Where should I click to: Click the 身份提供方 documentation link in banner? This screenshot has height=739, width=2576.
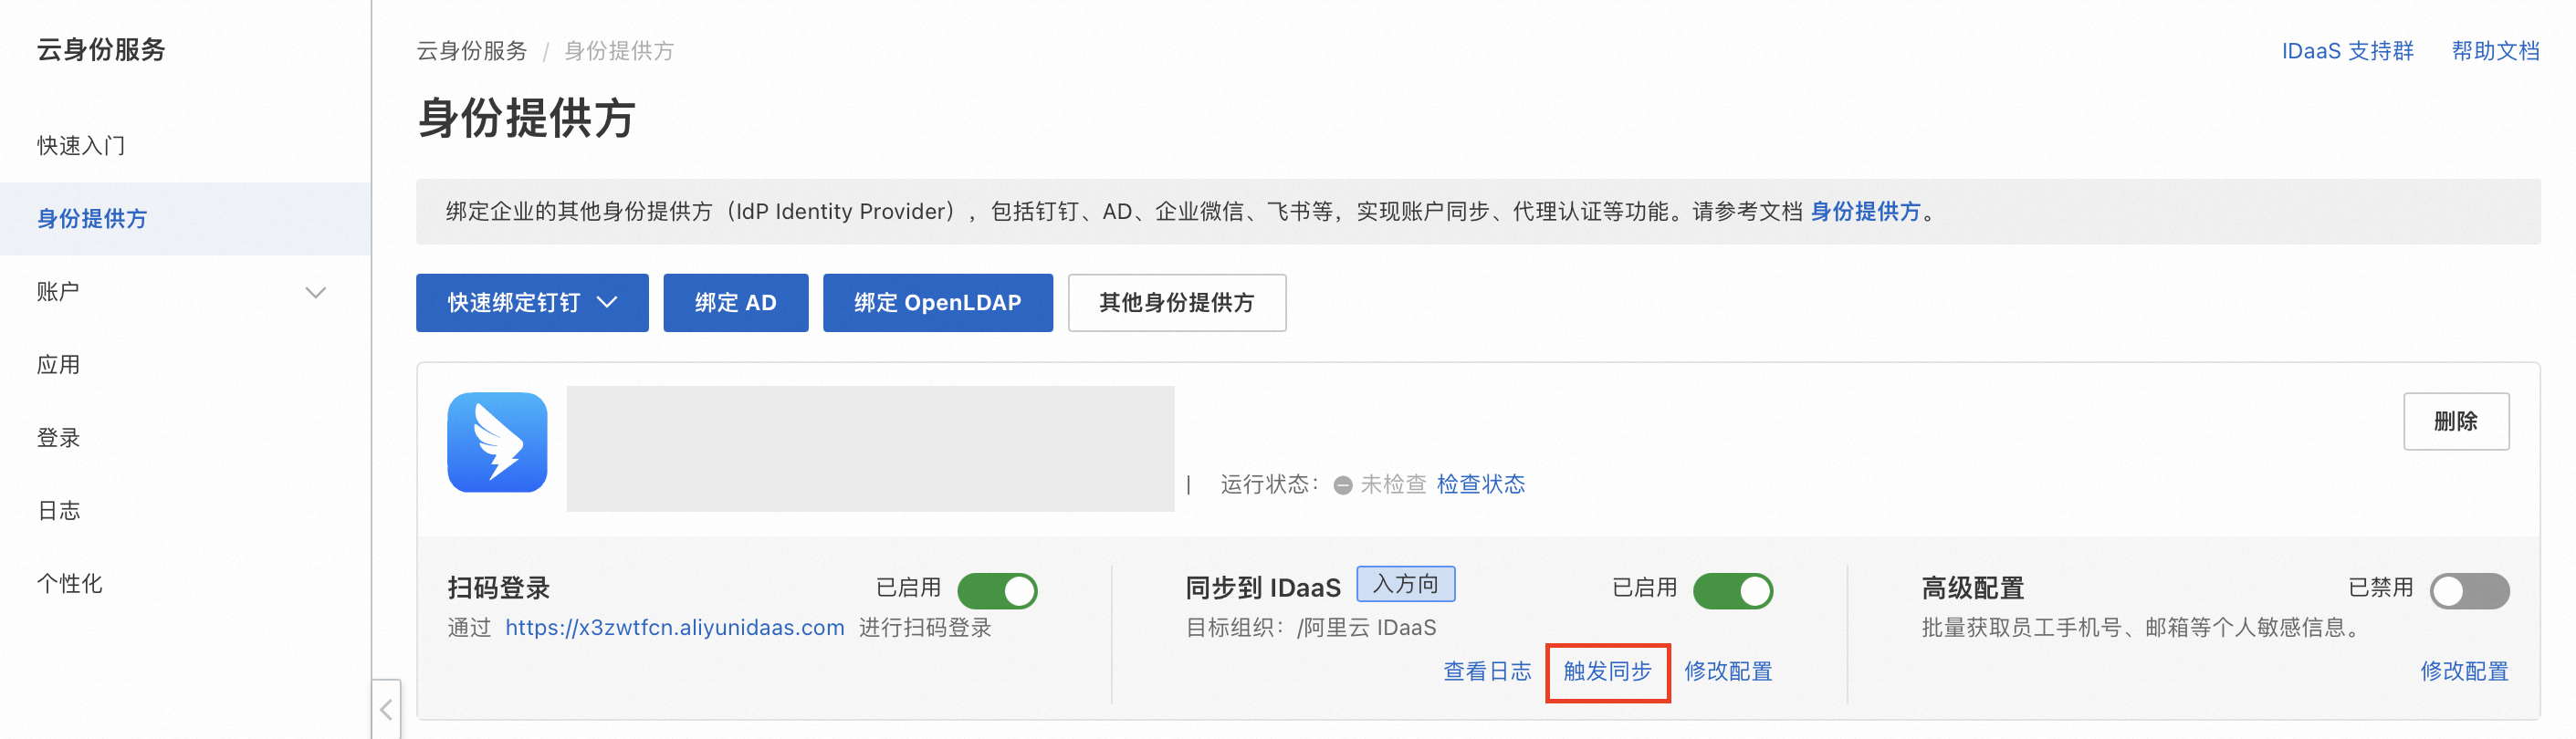[1865, 211]
